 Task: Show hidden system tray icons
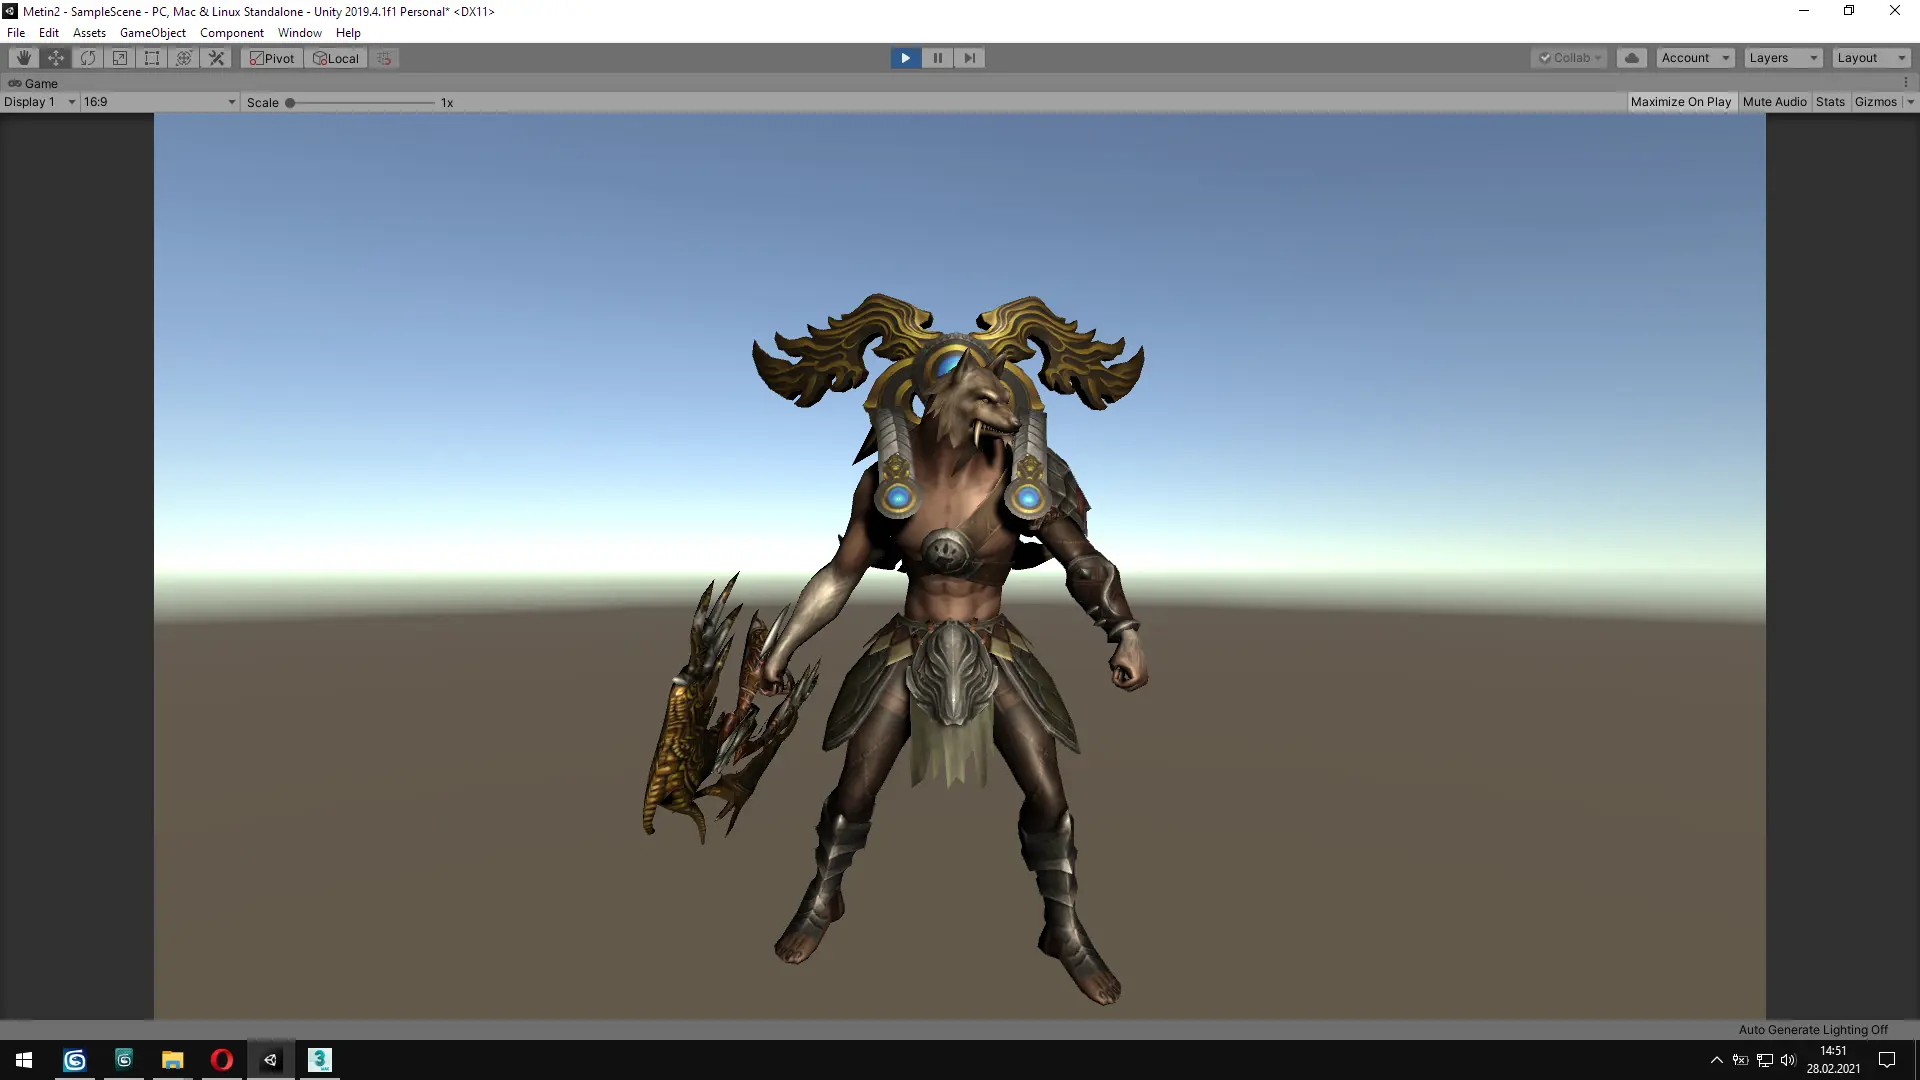click(x=1716, y=1060)
